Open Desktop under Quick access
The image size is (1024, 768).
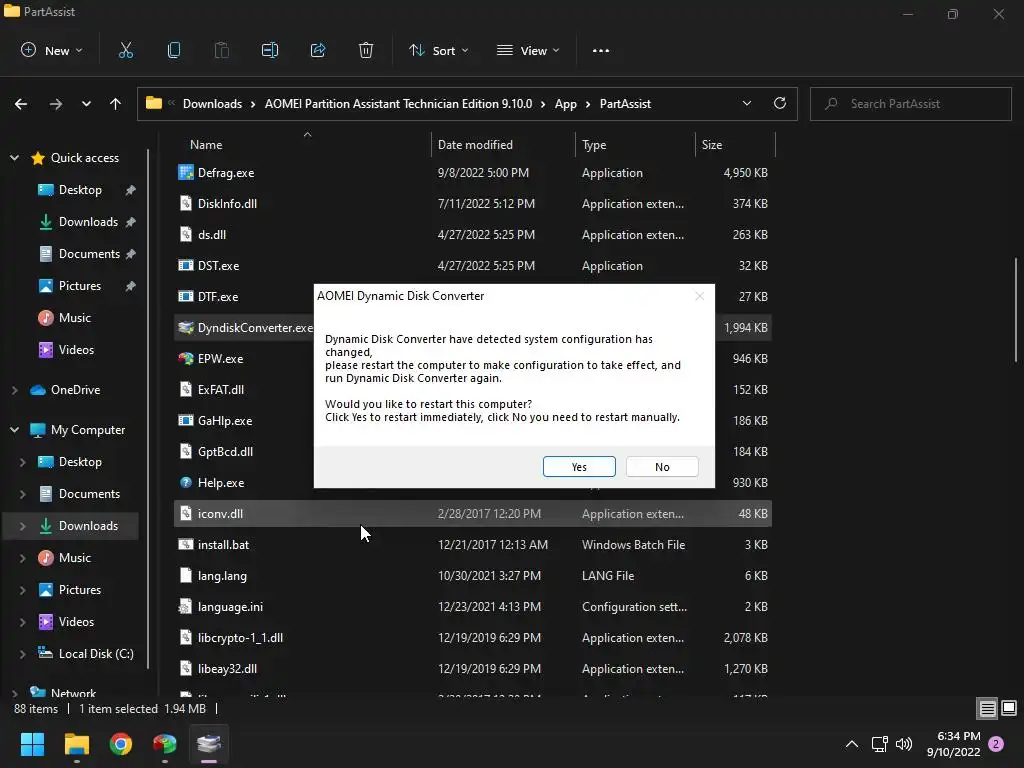coord(80,189)
